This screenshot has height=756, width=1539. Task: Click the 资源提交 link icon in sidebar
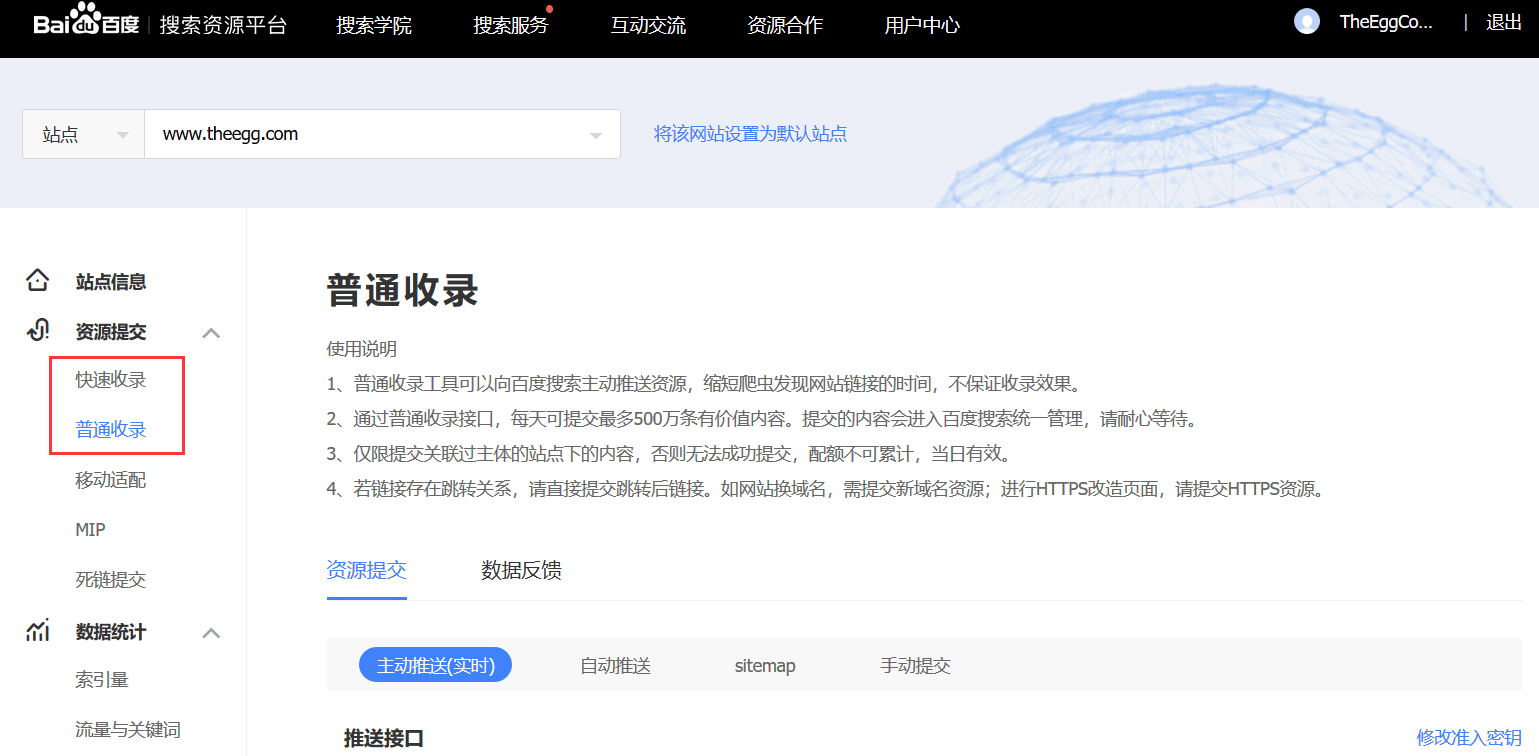pyautogui.click(x=37, y=331)
